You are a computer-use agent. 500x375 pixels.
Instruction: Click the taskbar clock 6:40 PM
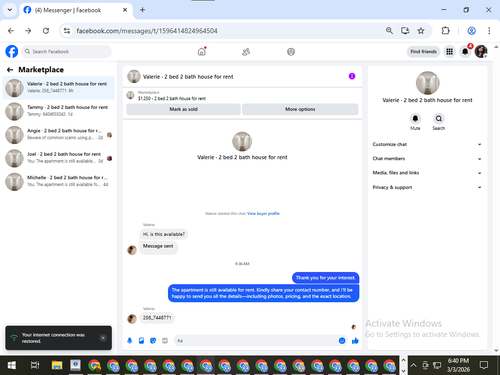458,365
